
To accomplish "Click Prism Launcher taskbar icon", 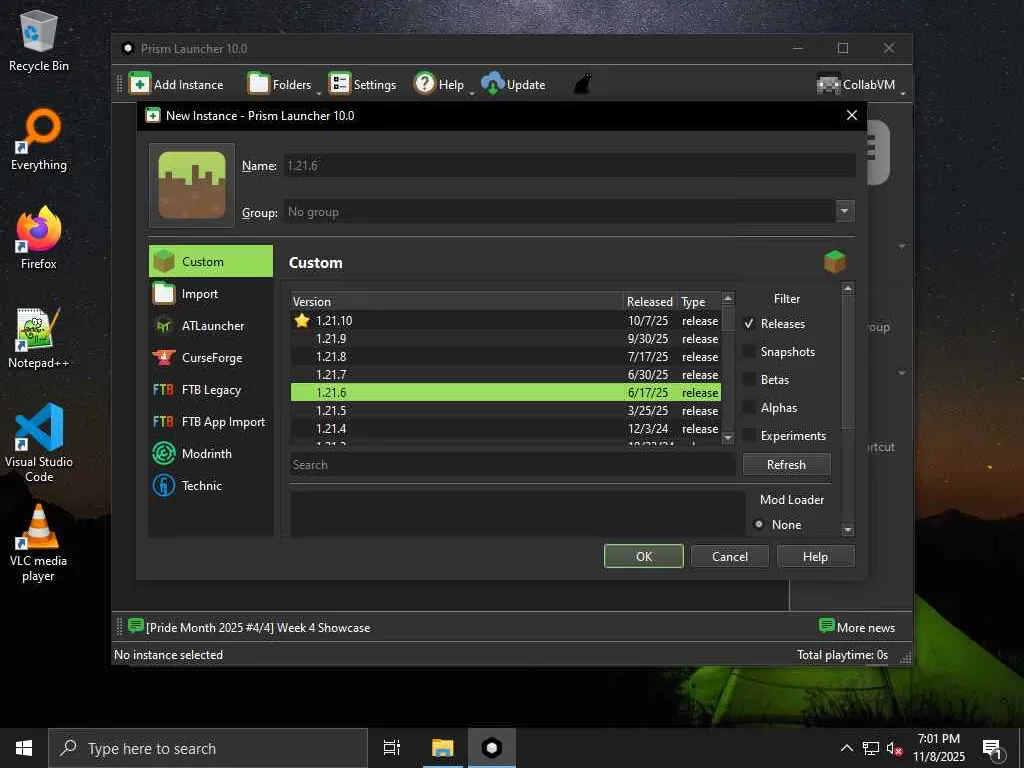I will coord(492,748).
